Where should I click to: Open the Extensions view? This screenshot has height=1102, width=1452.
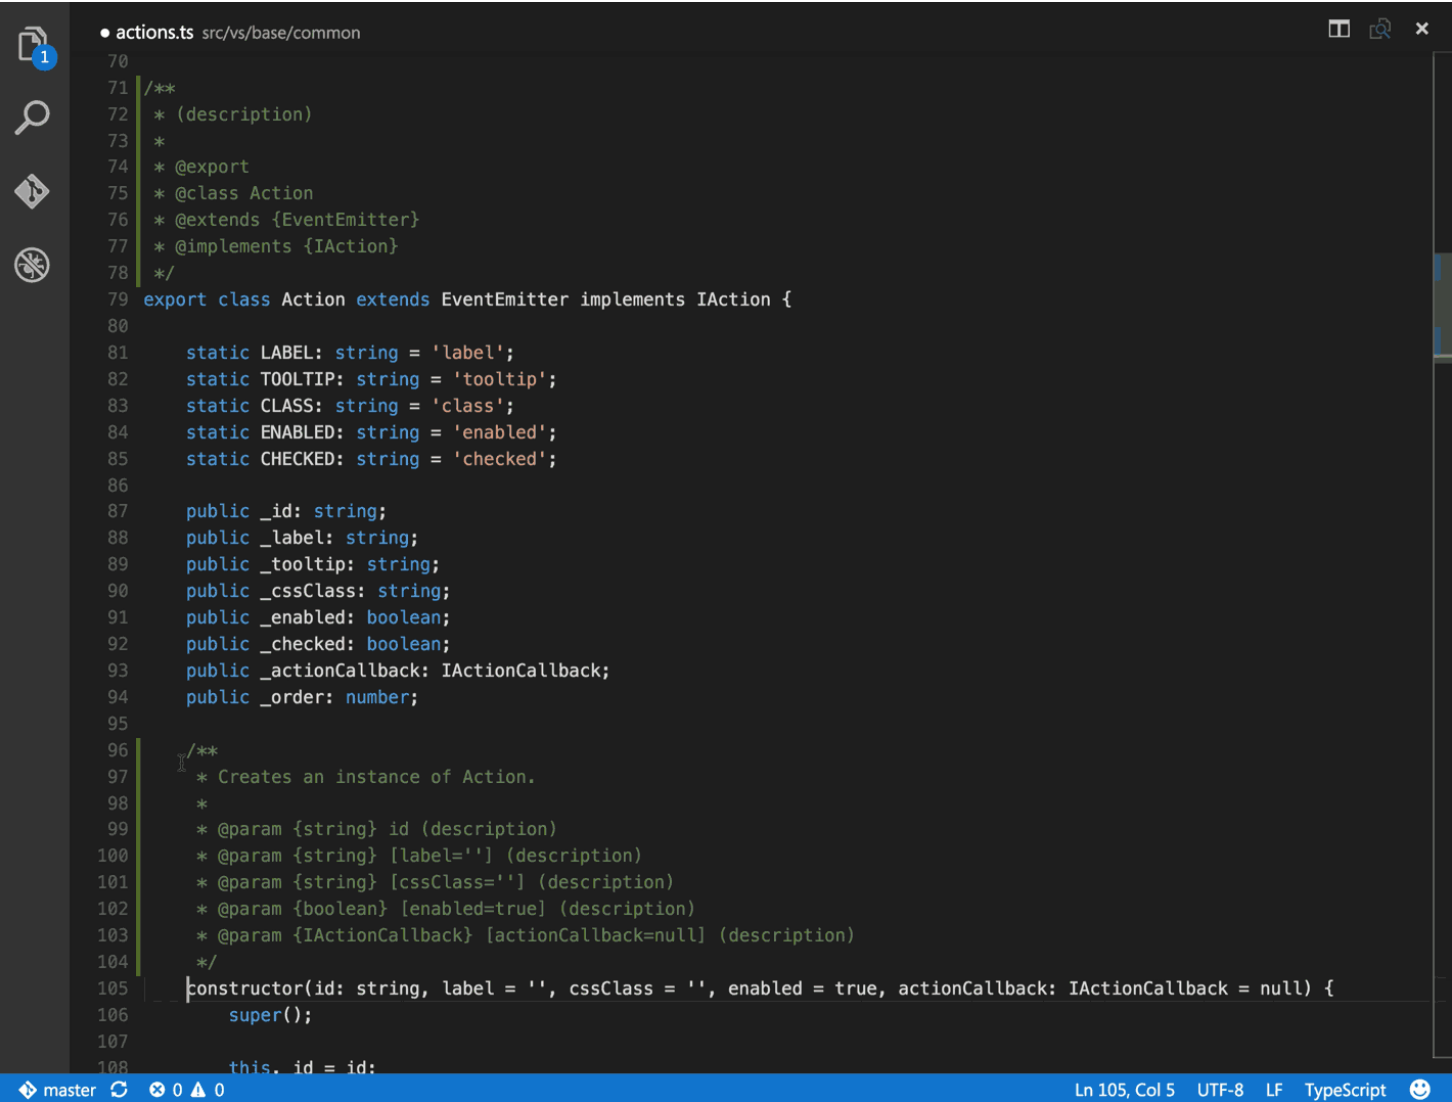tap(32, 265)
